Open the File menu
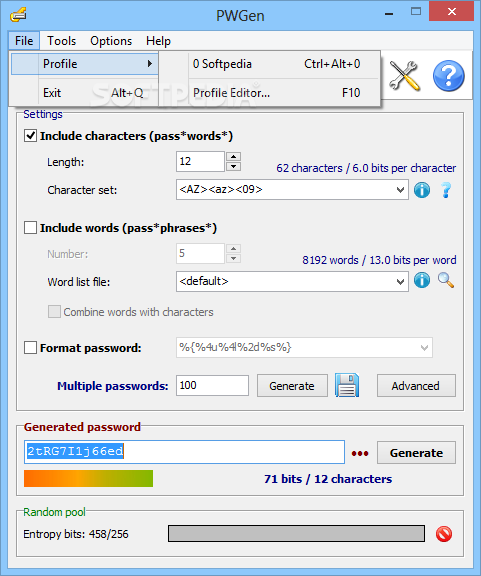The width and height of the screenshot is (481, 576). point(24,41)
